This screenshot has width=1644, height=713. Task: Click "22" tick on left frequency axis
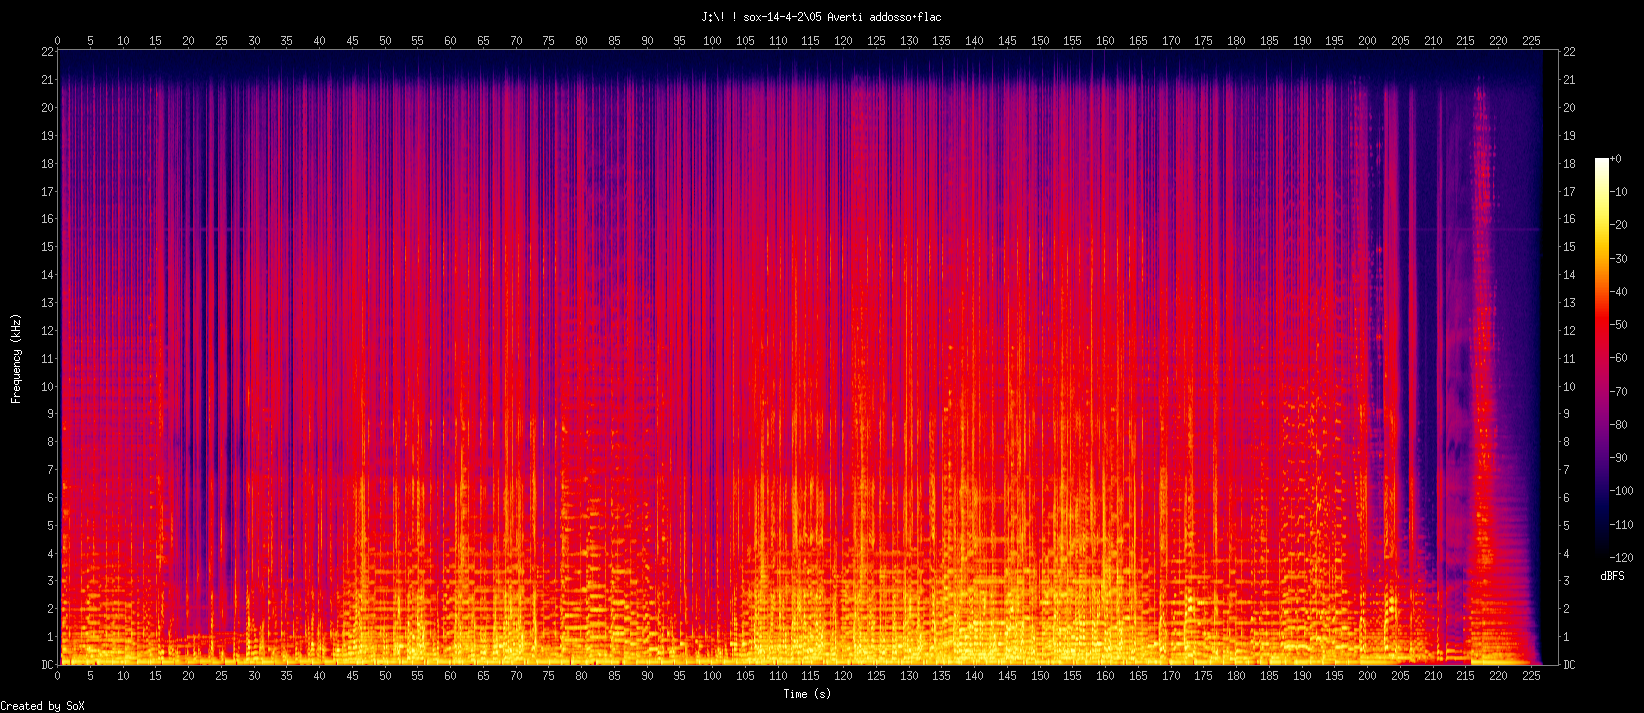pos(47,51)
